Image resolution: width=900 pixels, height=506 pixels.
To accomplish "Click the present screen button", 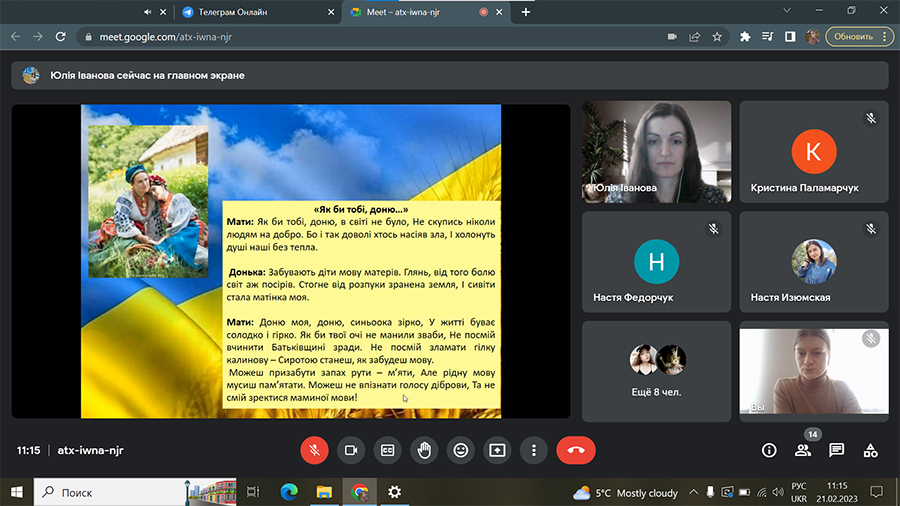I will (497, 450).
